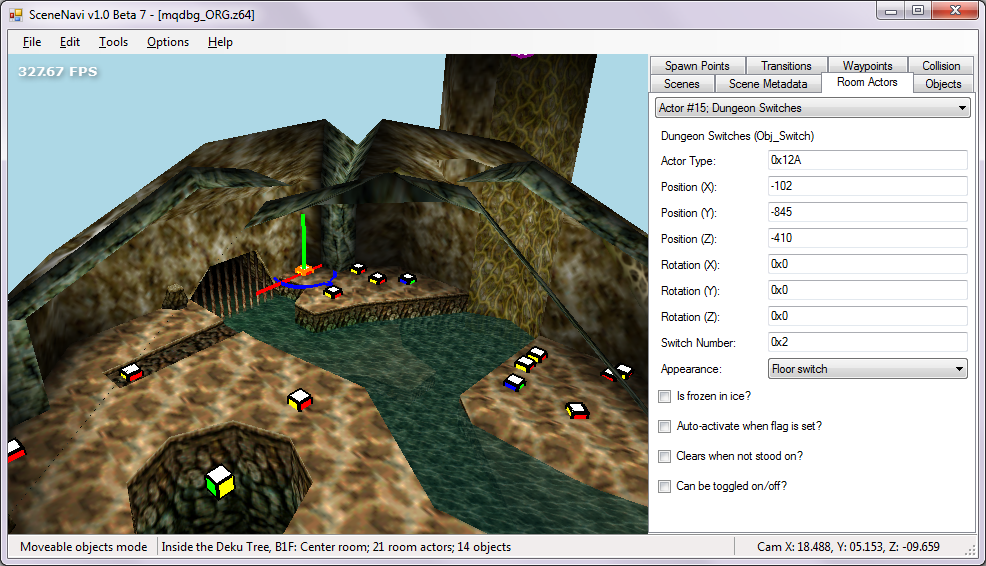The width and height of the screenshot is (986, 566).
Task: Switch to the Scenes tab
Action: point(682,84)
